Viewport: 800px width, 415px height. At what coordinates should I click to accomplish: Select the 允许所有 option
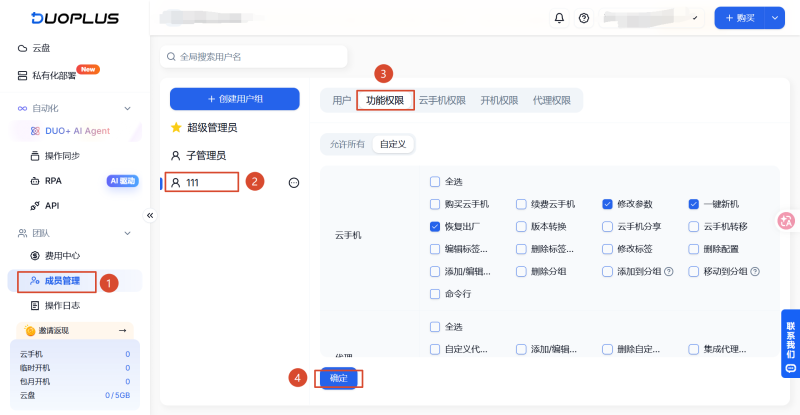347,144
